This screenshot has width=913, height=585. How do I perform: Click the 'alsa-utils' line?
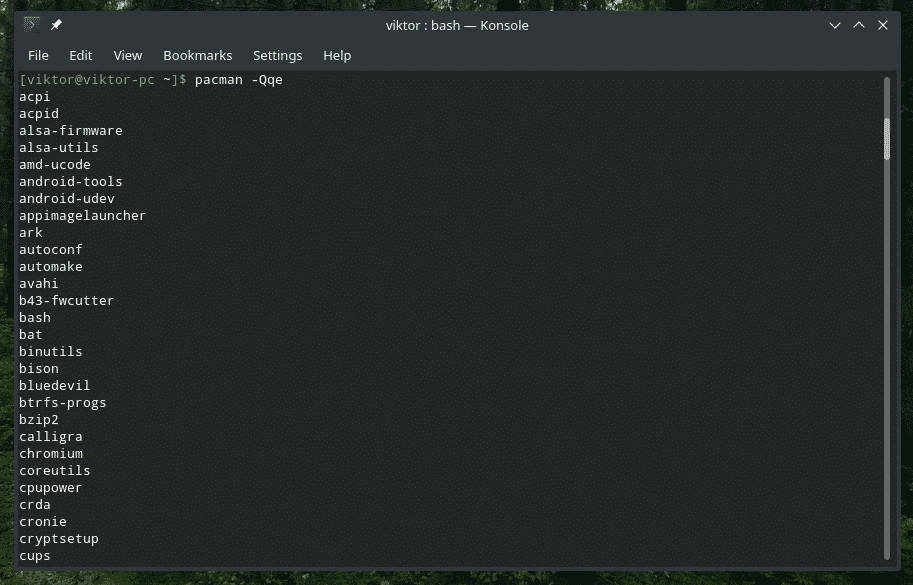coord(58,148)
